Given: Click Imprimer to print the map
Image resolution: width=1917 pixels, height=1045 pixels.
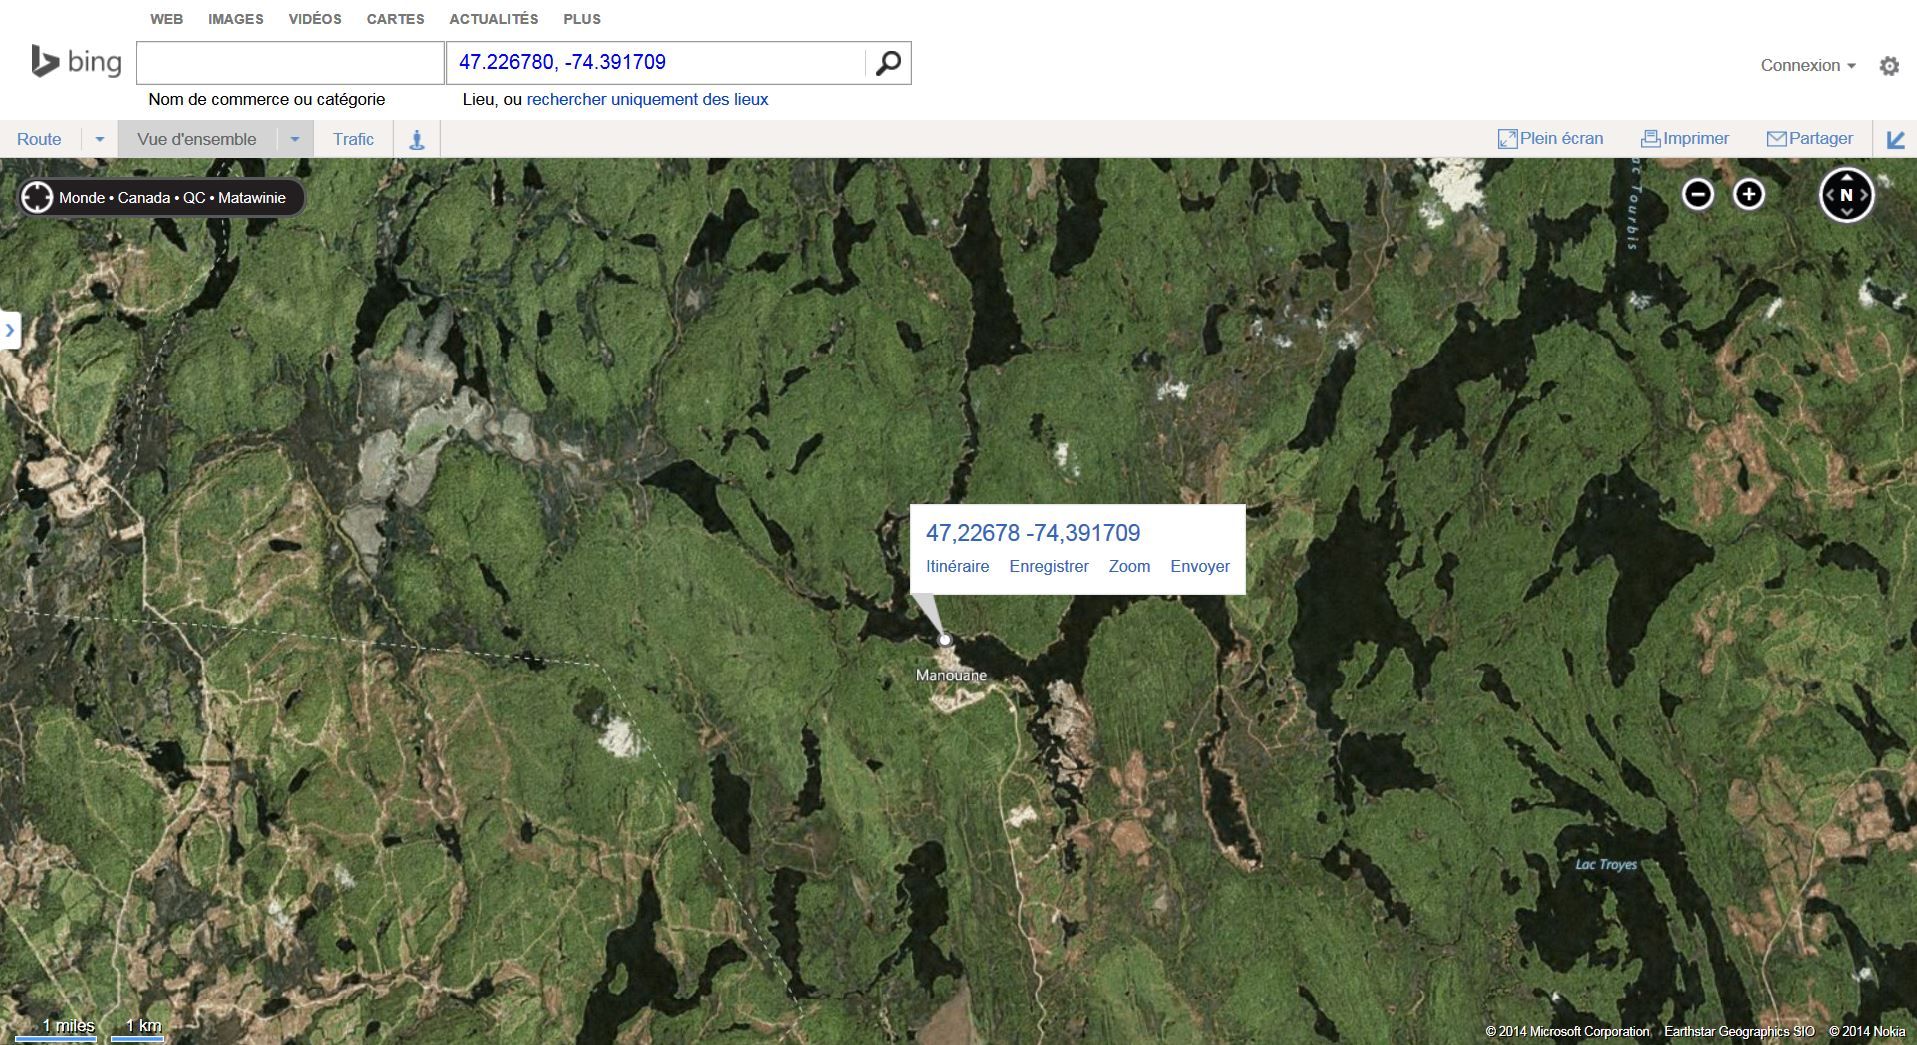Looking at the screenshot, I should click(1685, 139).
